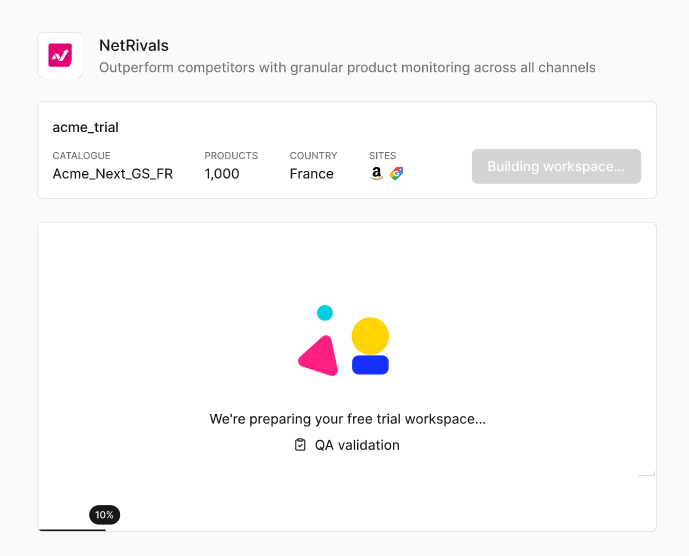Click the Google Shopping site icon
The image size is (689, 556).
click(x=396, y=173)
